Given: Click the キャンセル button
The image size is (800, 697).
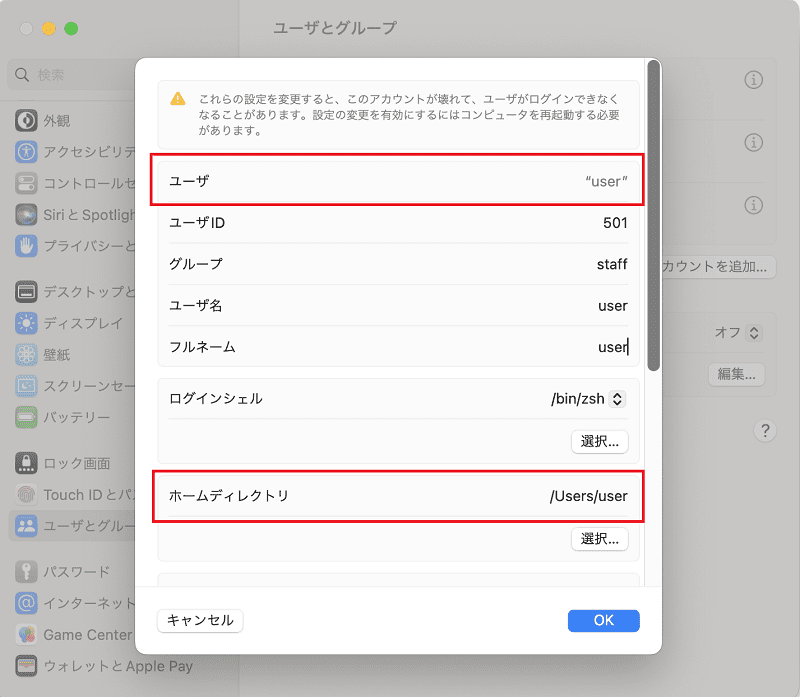Looking at the screenshot, I should point(200,620).
